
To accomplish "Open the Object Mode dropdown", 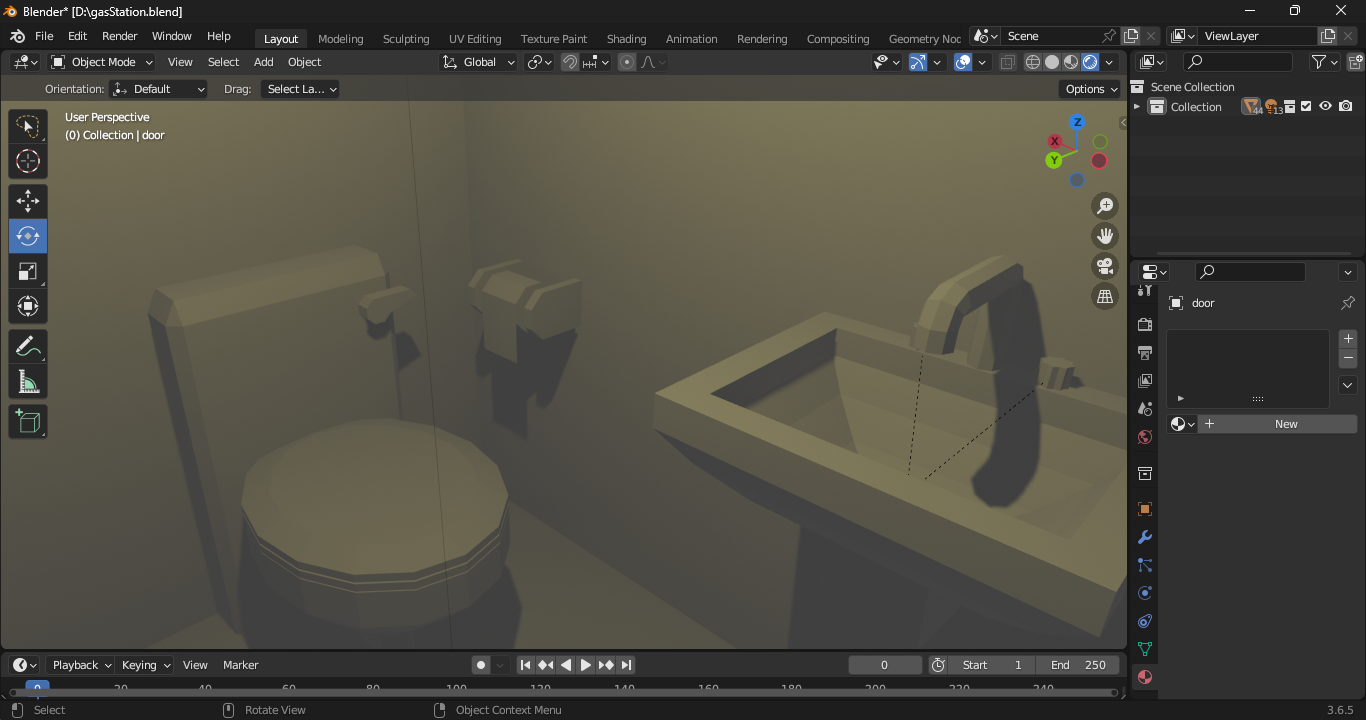I will [102, 62].
